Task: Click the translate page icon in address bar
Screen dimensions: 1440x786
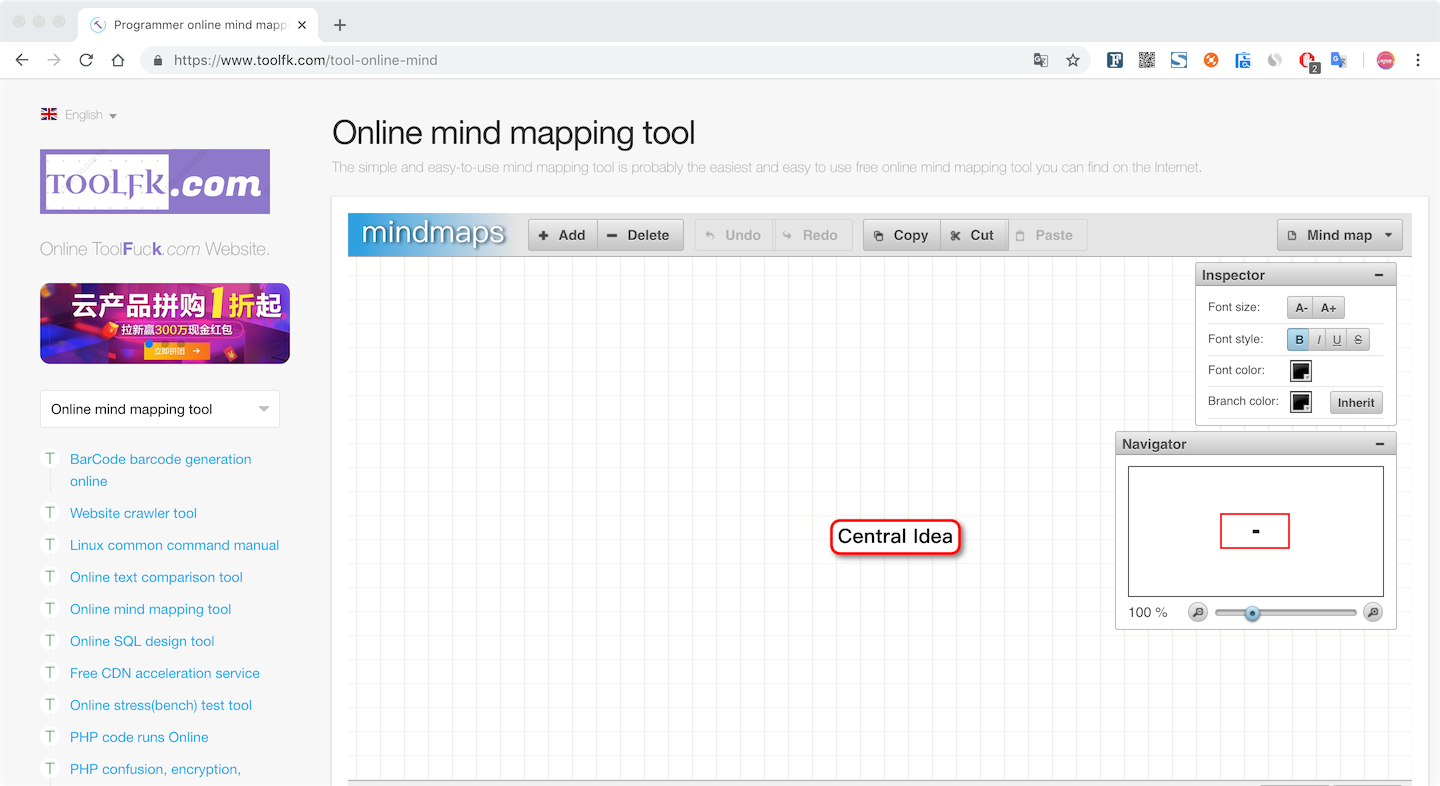Action: tap(1041, 60)
